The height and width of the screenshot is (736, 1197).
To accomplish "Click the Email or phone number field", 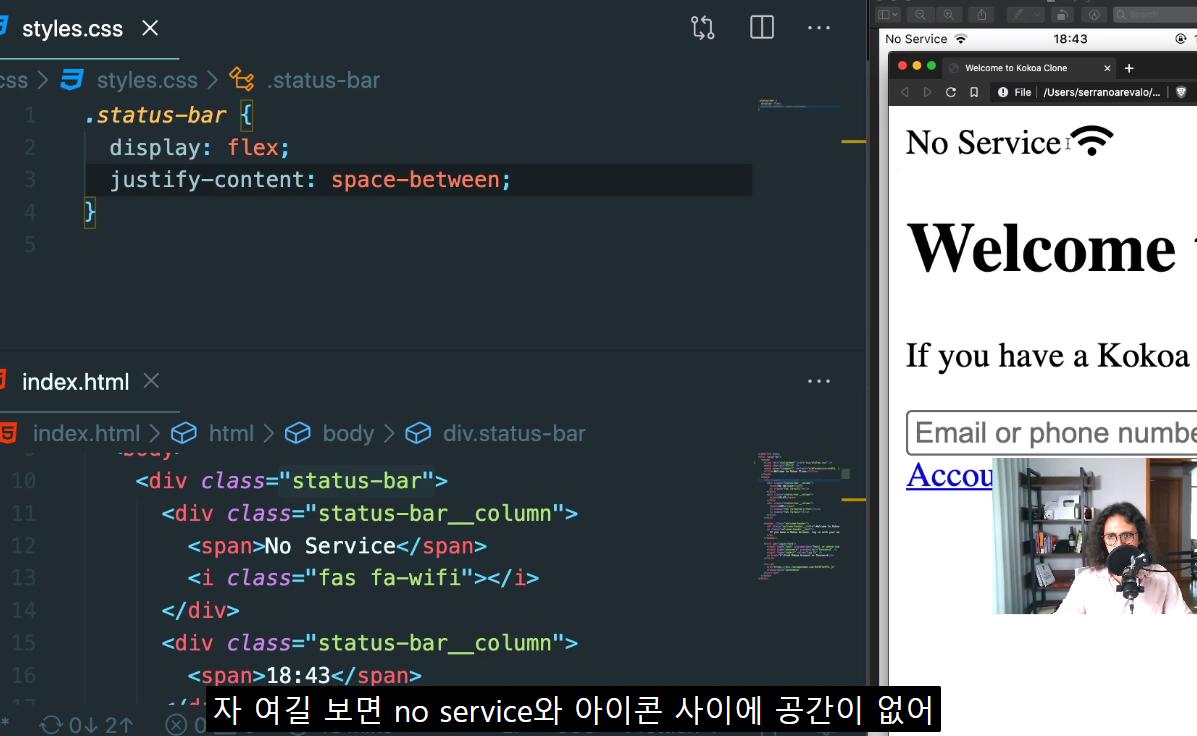I will tap(1051, 433).
